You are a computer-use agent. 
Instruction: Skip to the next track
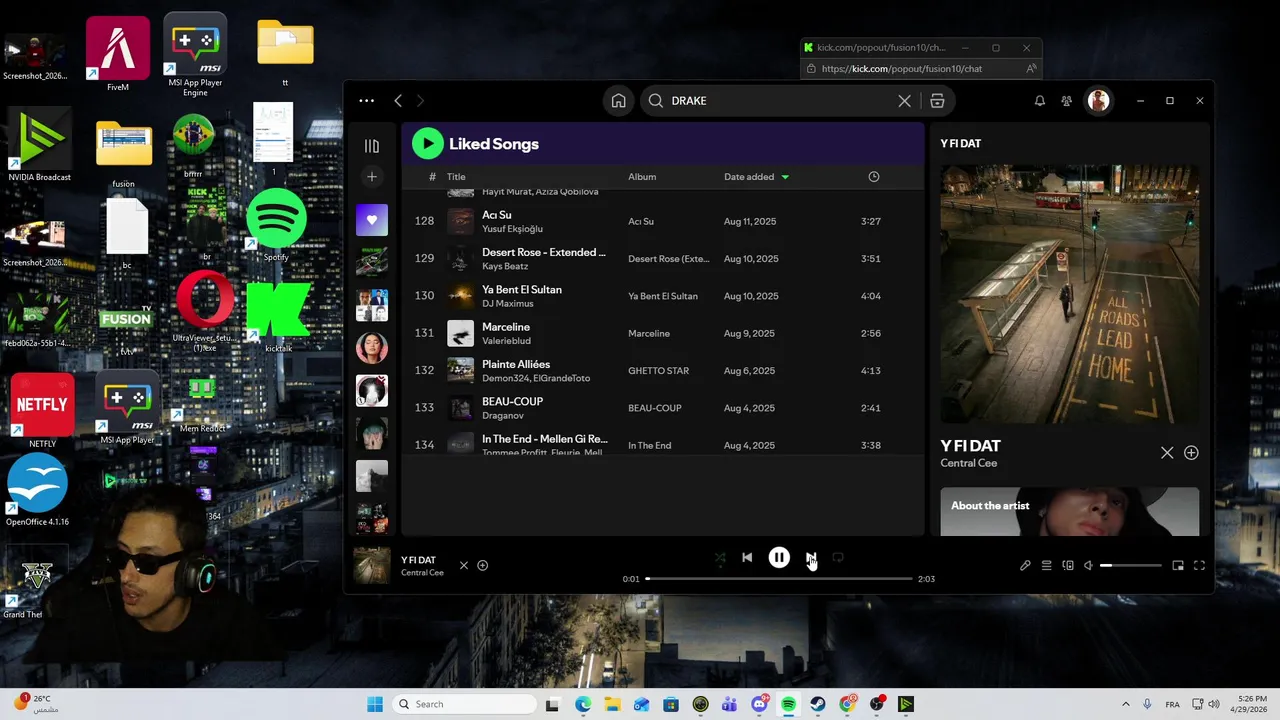[811, 558]
